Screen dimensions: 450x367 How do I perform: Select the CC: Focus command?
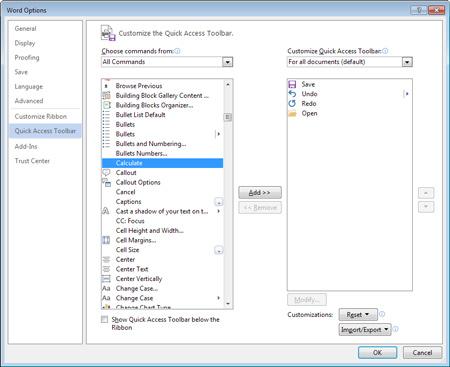[162, 221]
